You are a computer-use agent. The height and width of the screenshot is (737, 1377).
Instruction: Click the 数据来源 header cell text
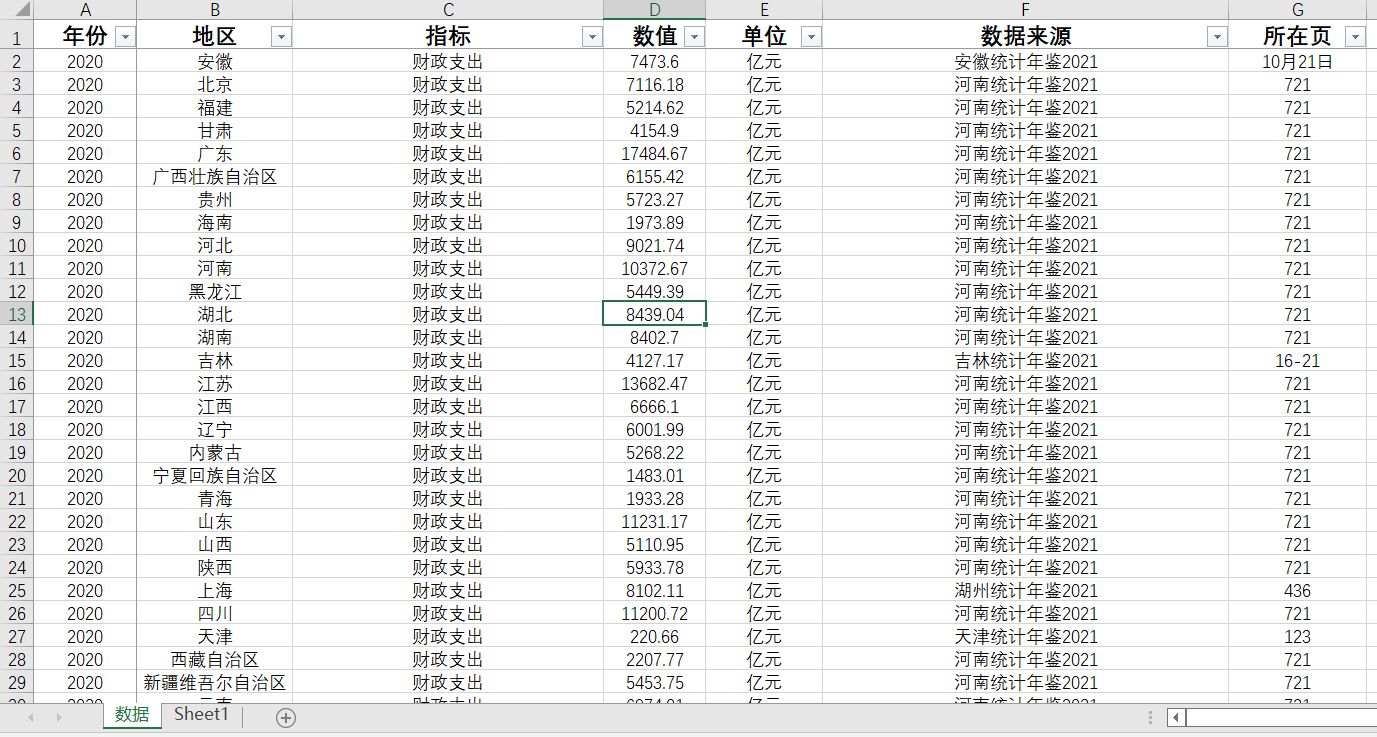pyautogui.click(x=1026, y=36)
